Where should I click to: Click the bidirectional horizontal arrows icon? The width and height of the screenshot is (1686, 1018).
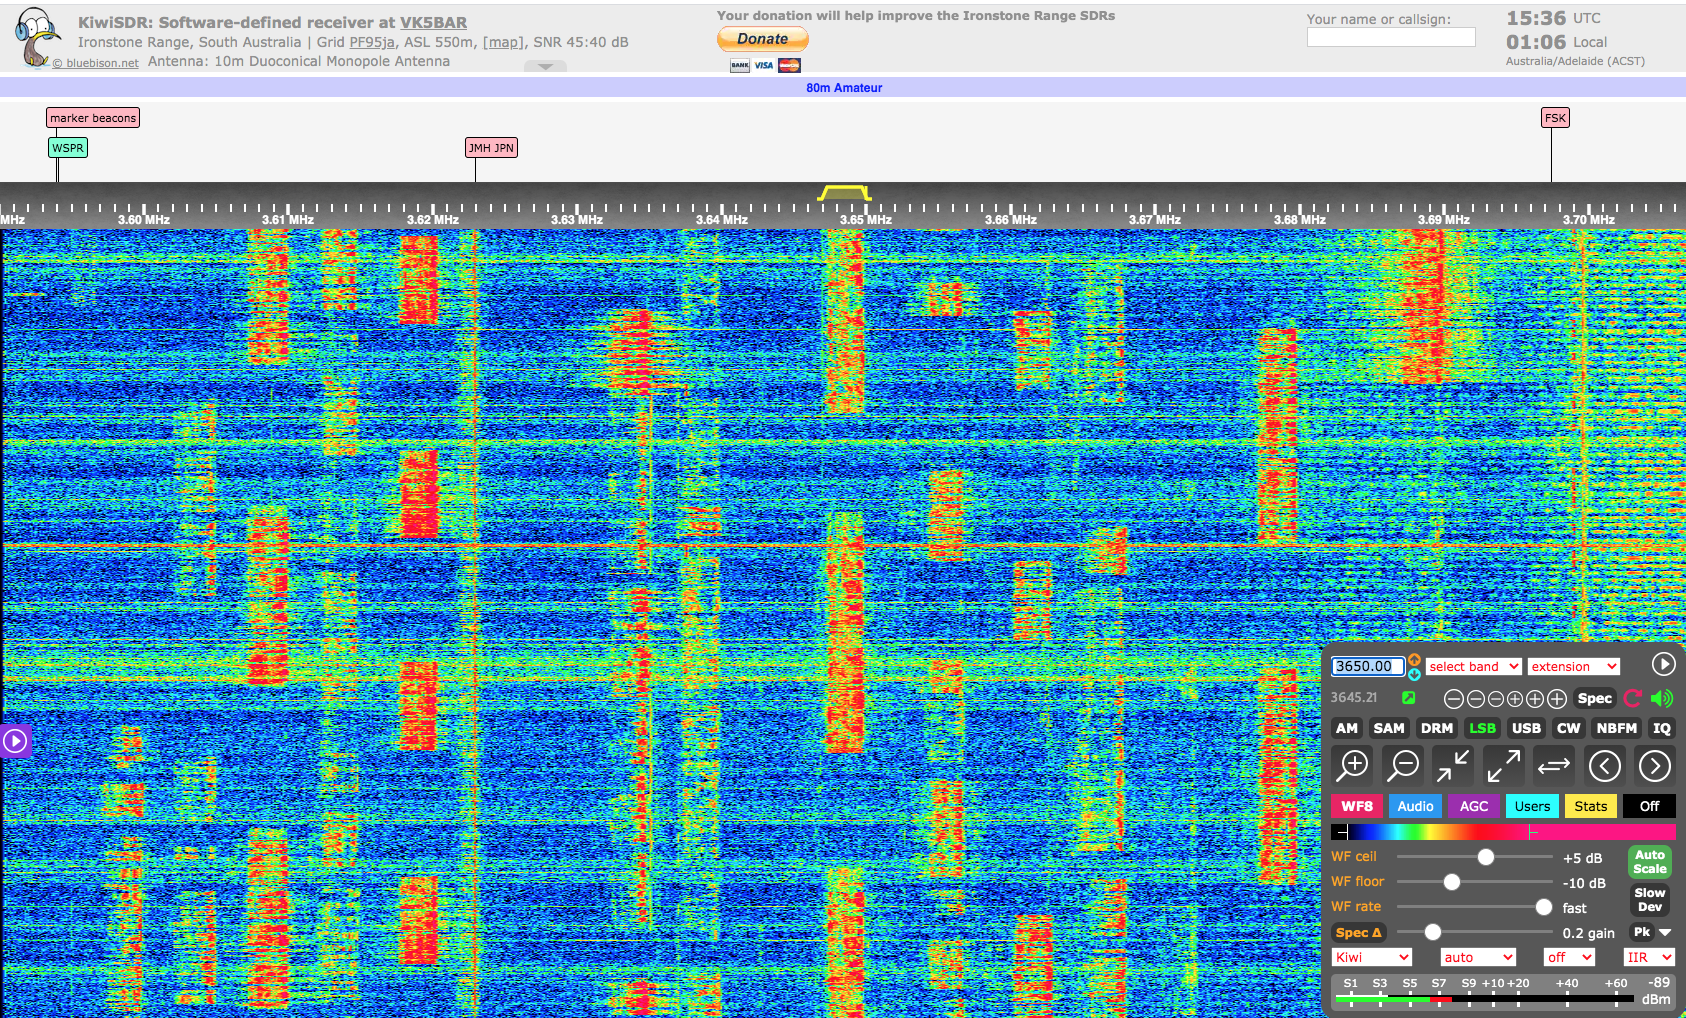(x=1553, y=766)
